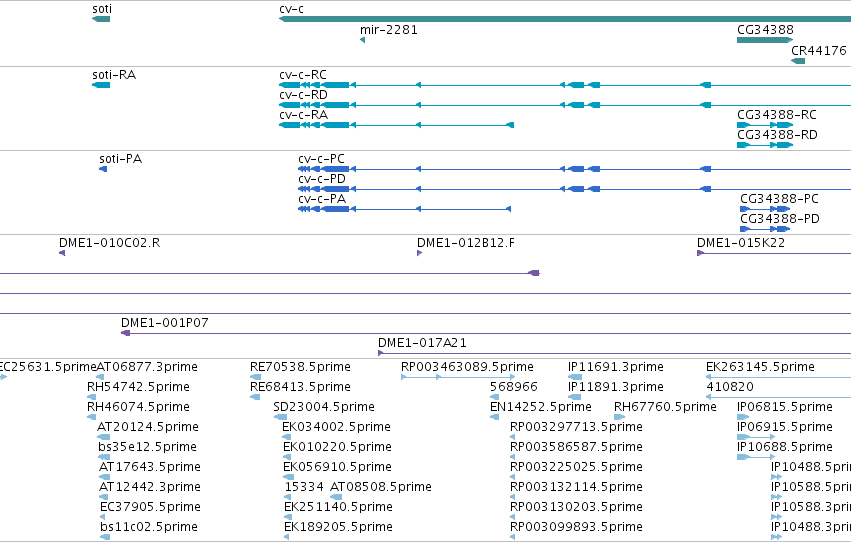Select the EN14252.5prime EST
Viewport: 851px width, 542px height.
tap(494, 417)
